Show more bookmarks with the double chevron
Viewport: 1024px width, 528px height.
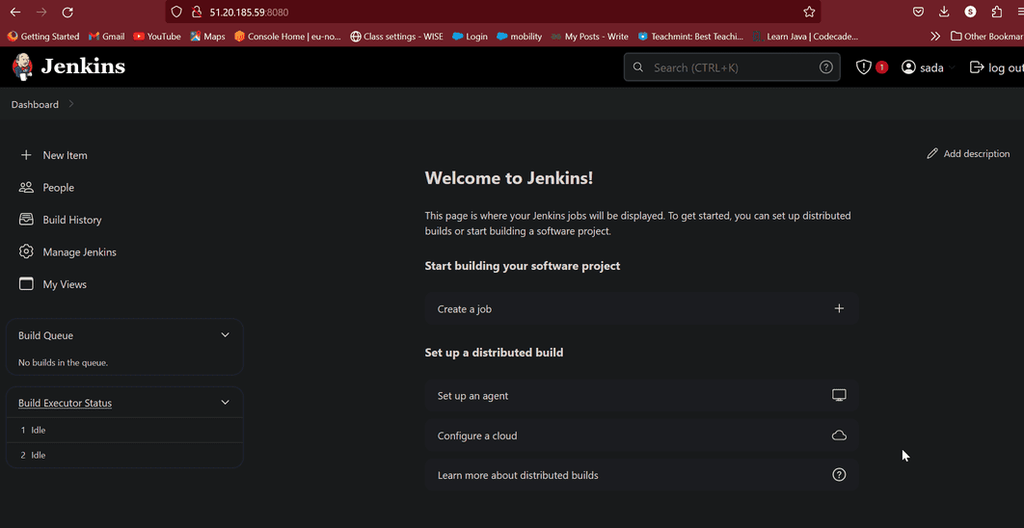pyautogui.click(x=935, y=36)
